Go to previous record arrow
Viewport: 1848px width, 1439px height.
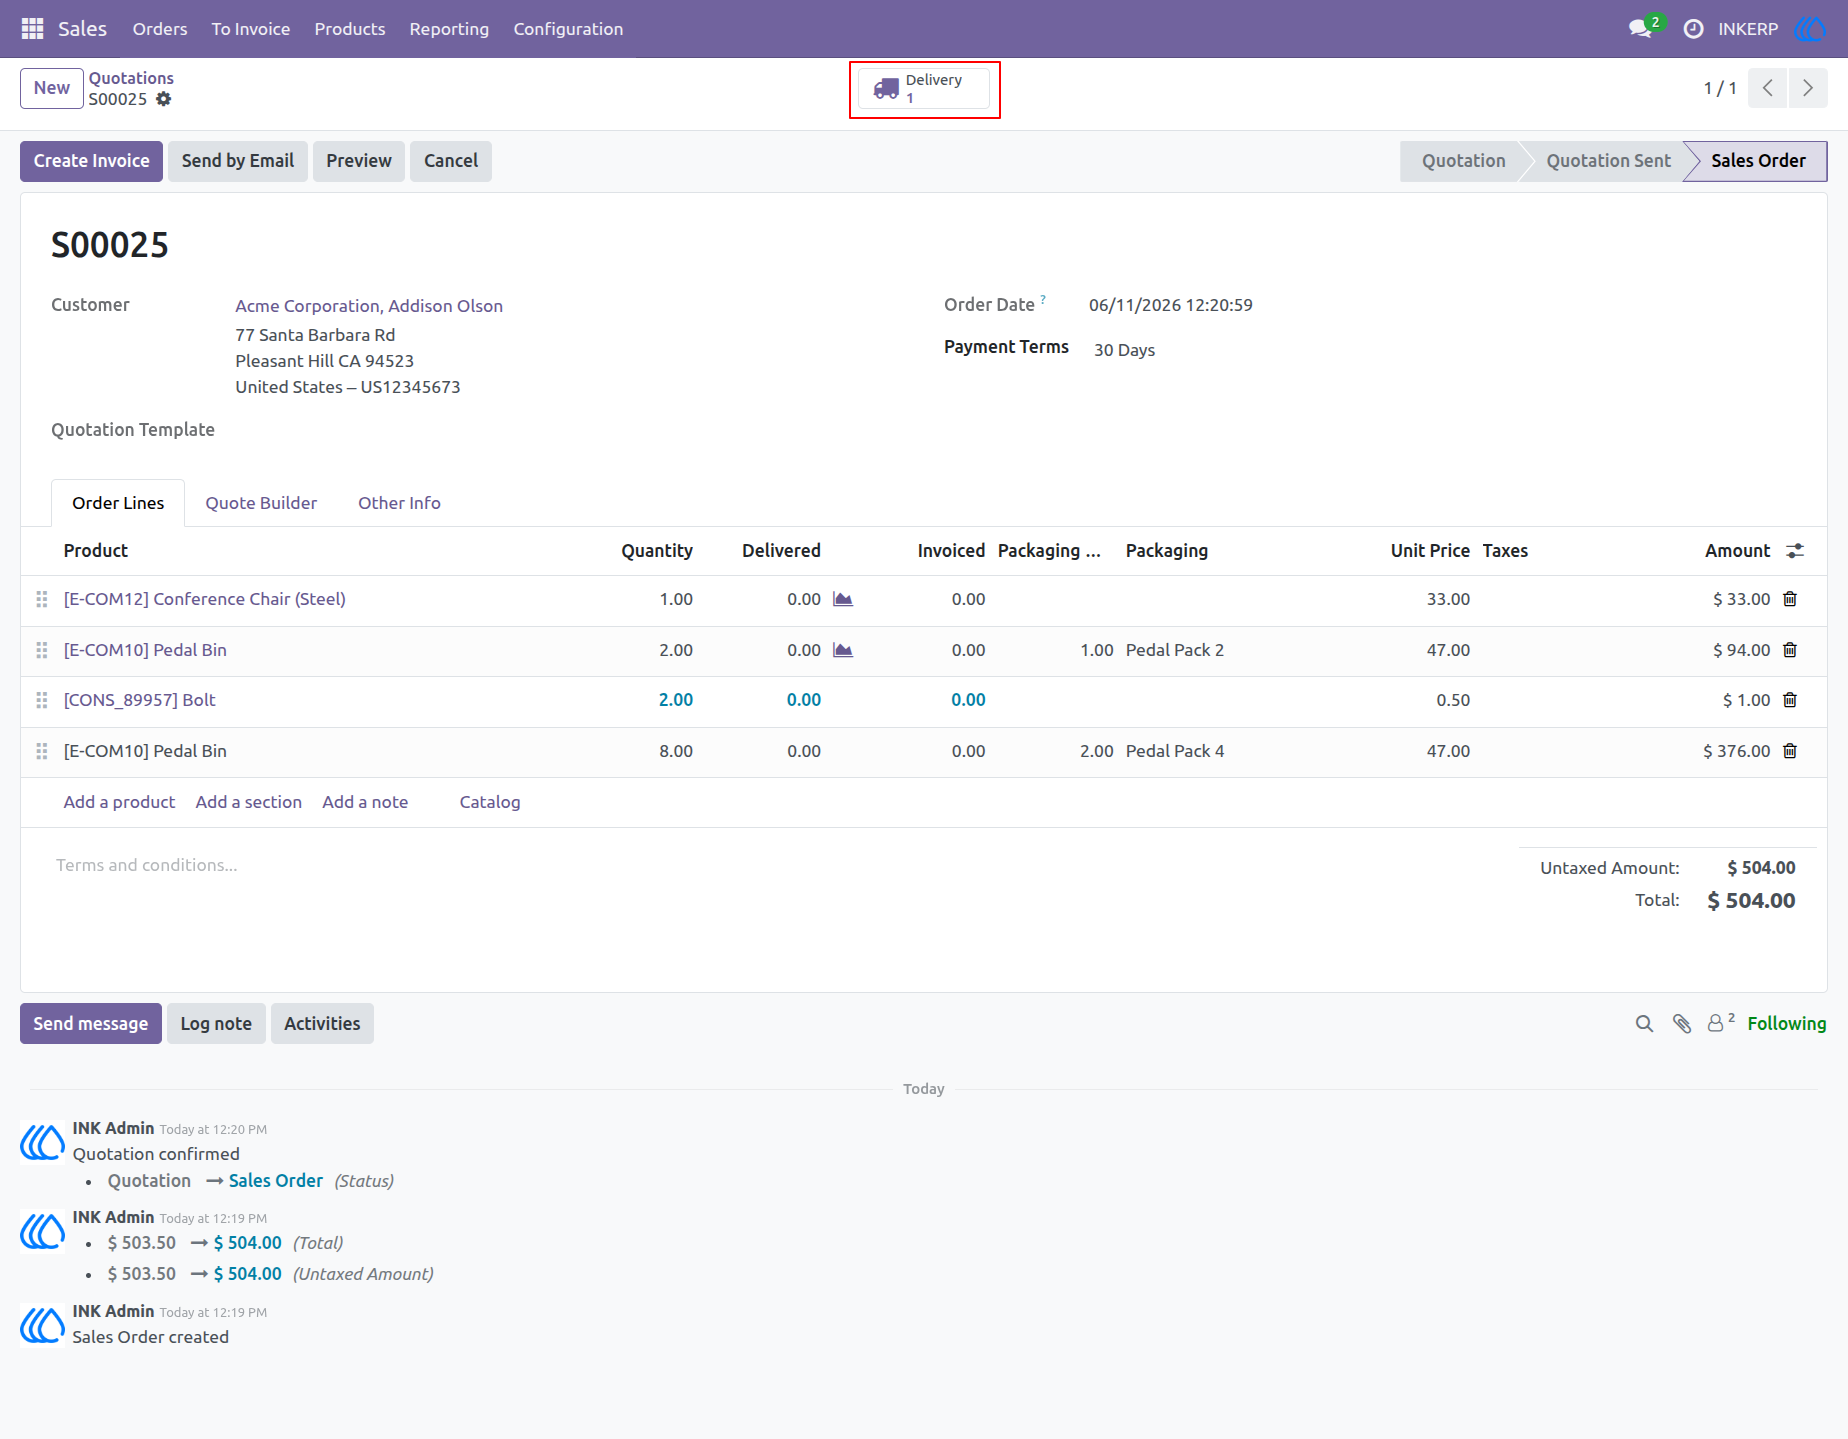(1768, 88)
